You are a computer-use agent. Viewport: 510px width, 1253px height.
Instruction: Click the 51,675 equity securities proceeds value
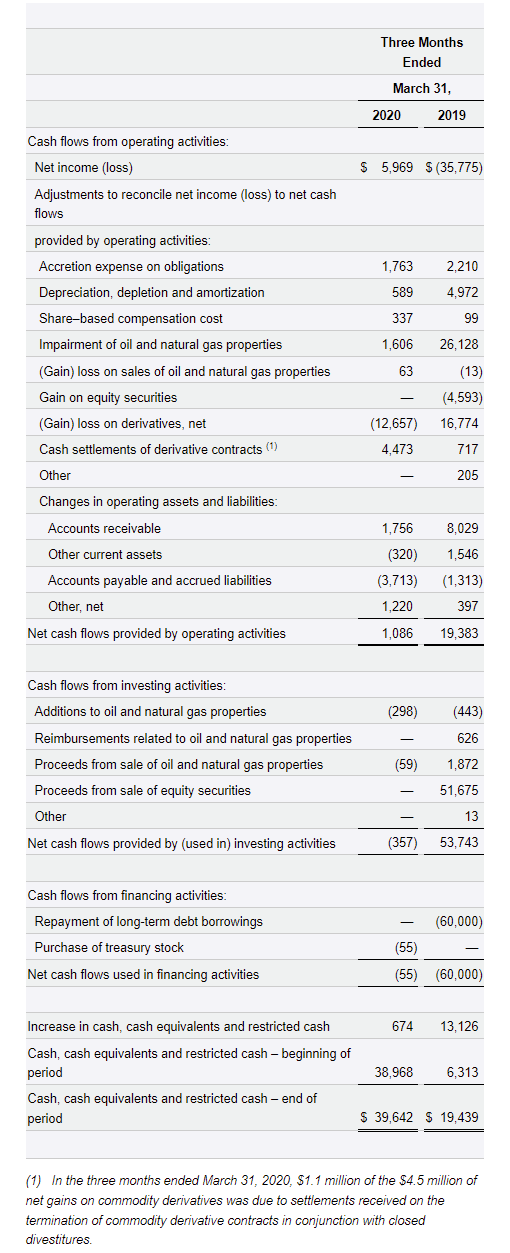[x=459, y=790]
